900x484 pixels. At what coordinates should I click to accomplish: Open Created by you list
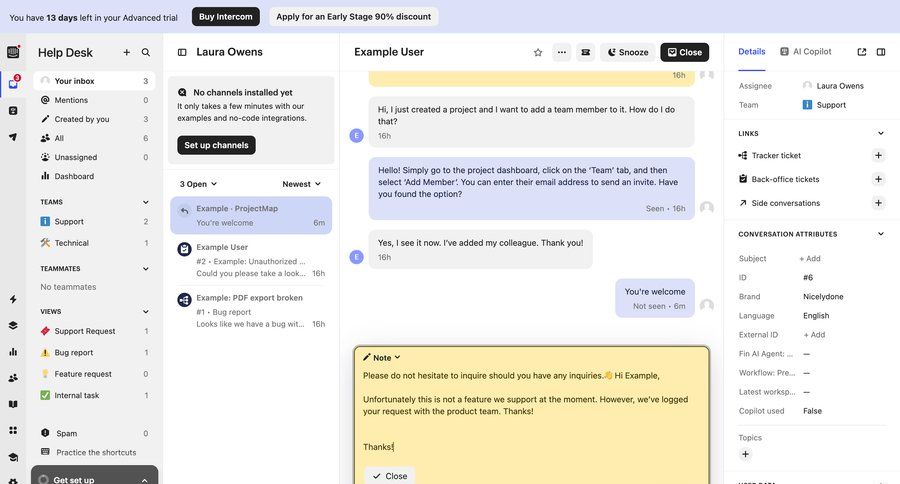coord(94,119)
